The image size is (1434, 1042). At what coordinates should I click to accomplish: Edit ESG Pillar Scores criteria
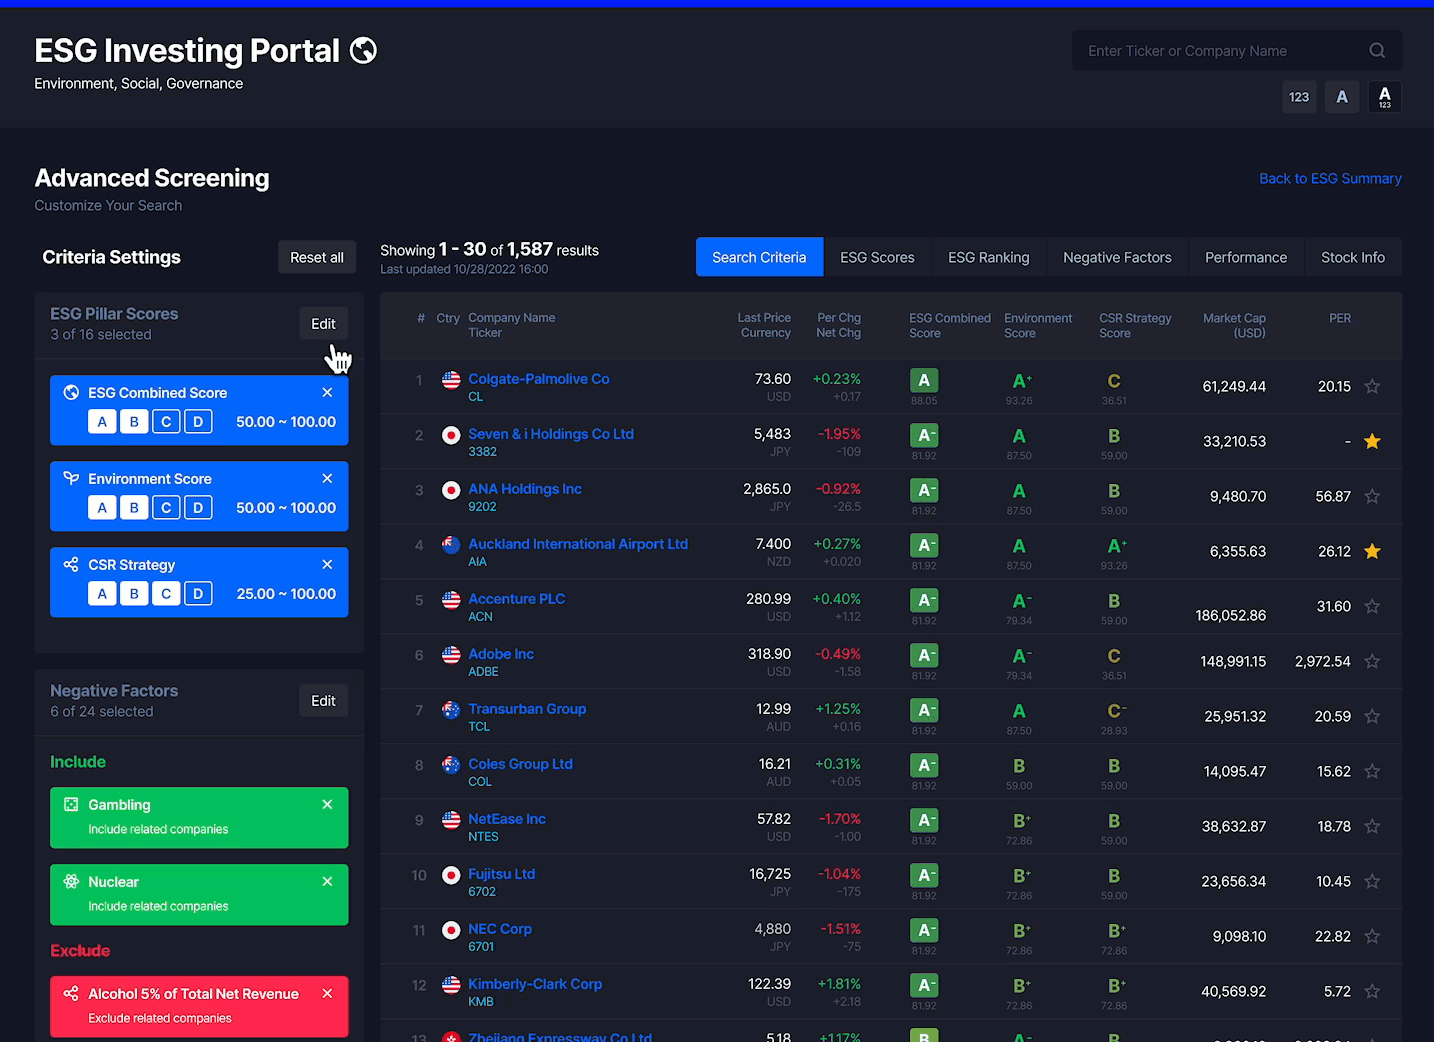click(323, 323)
